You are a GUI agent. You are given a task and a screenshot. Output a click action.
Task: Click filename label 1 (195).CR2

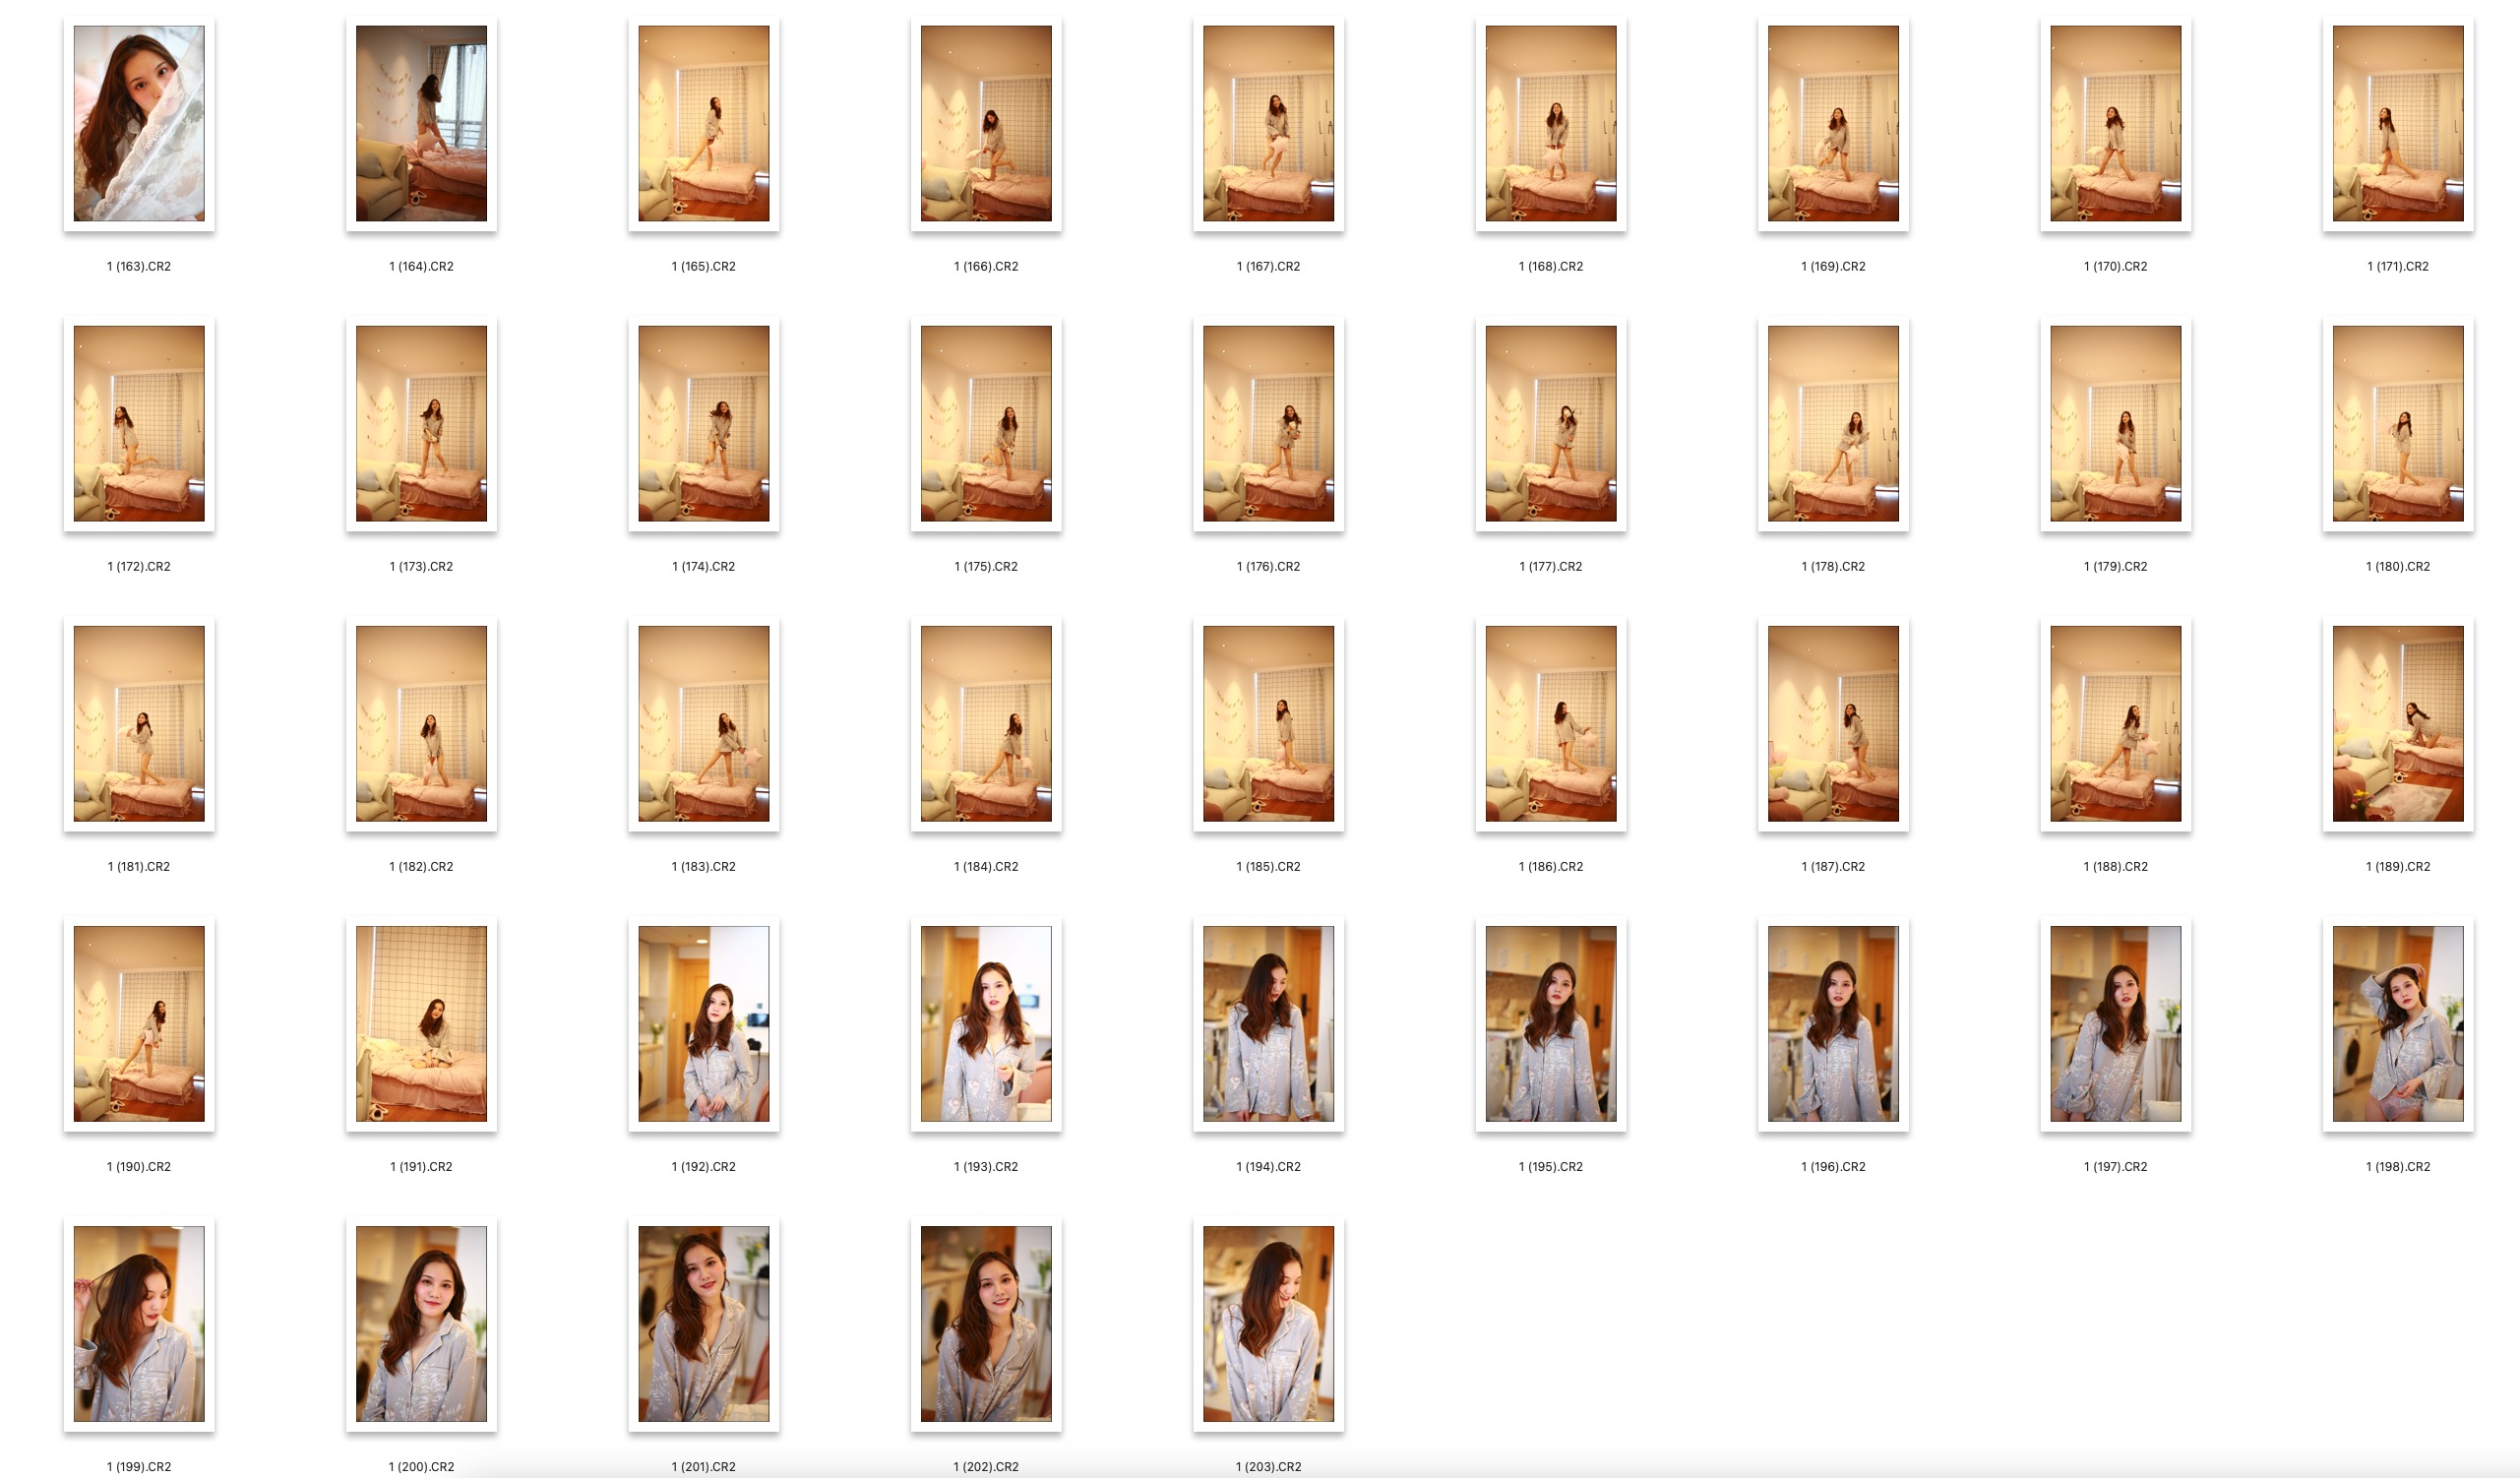coord(1550,1166)
